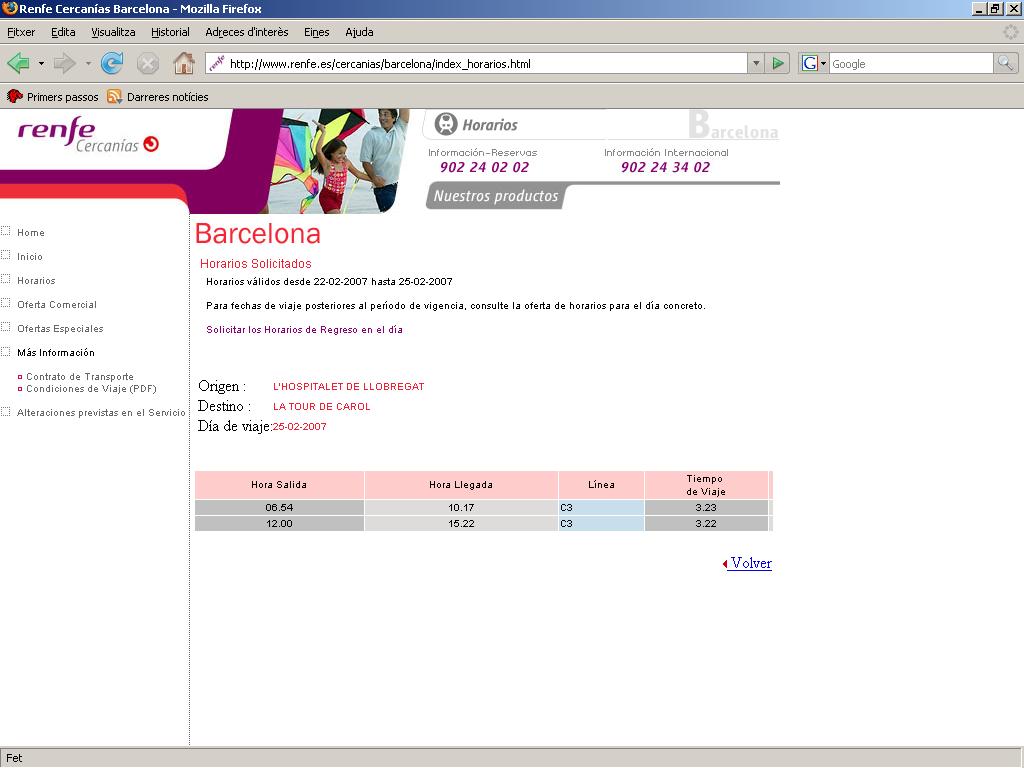
Task: Open the Back button history dropdown arrow
Action: (41, 64)
